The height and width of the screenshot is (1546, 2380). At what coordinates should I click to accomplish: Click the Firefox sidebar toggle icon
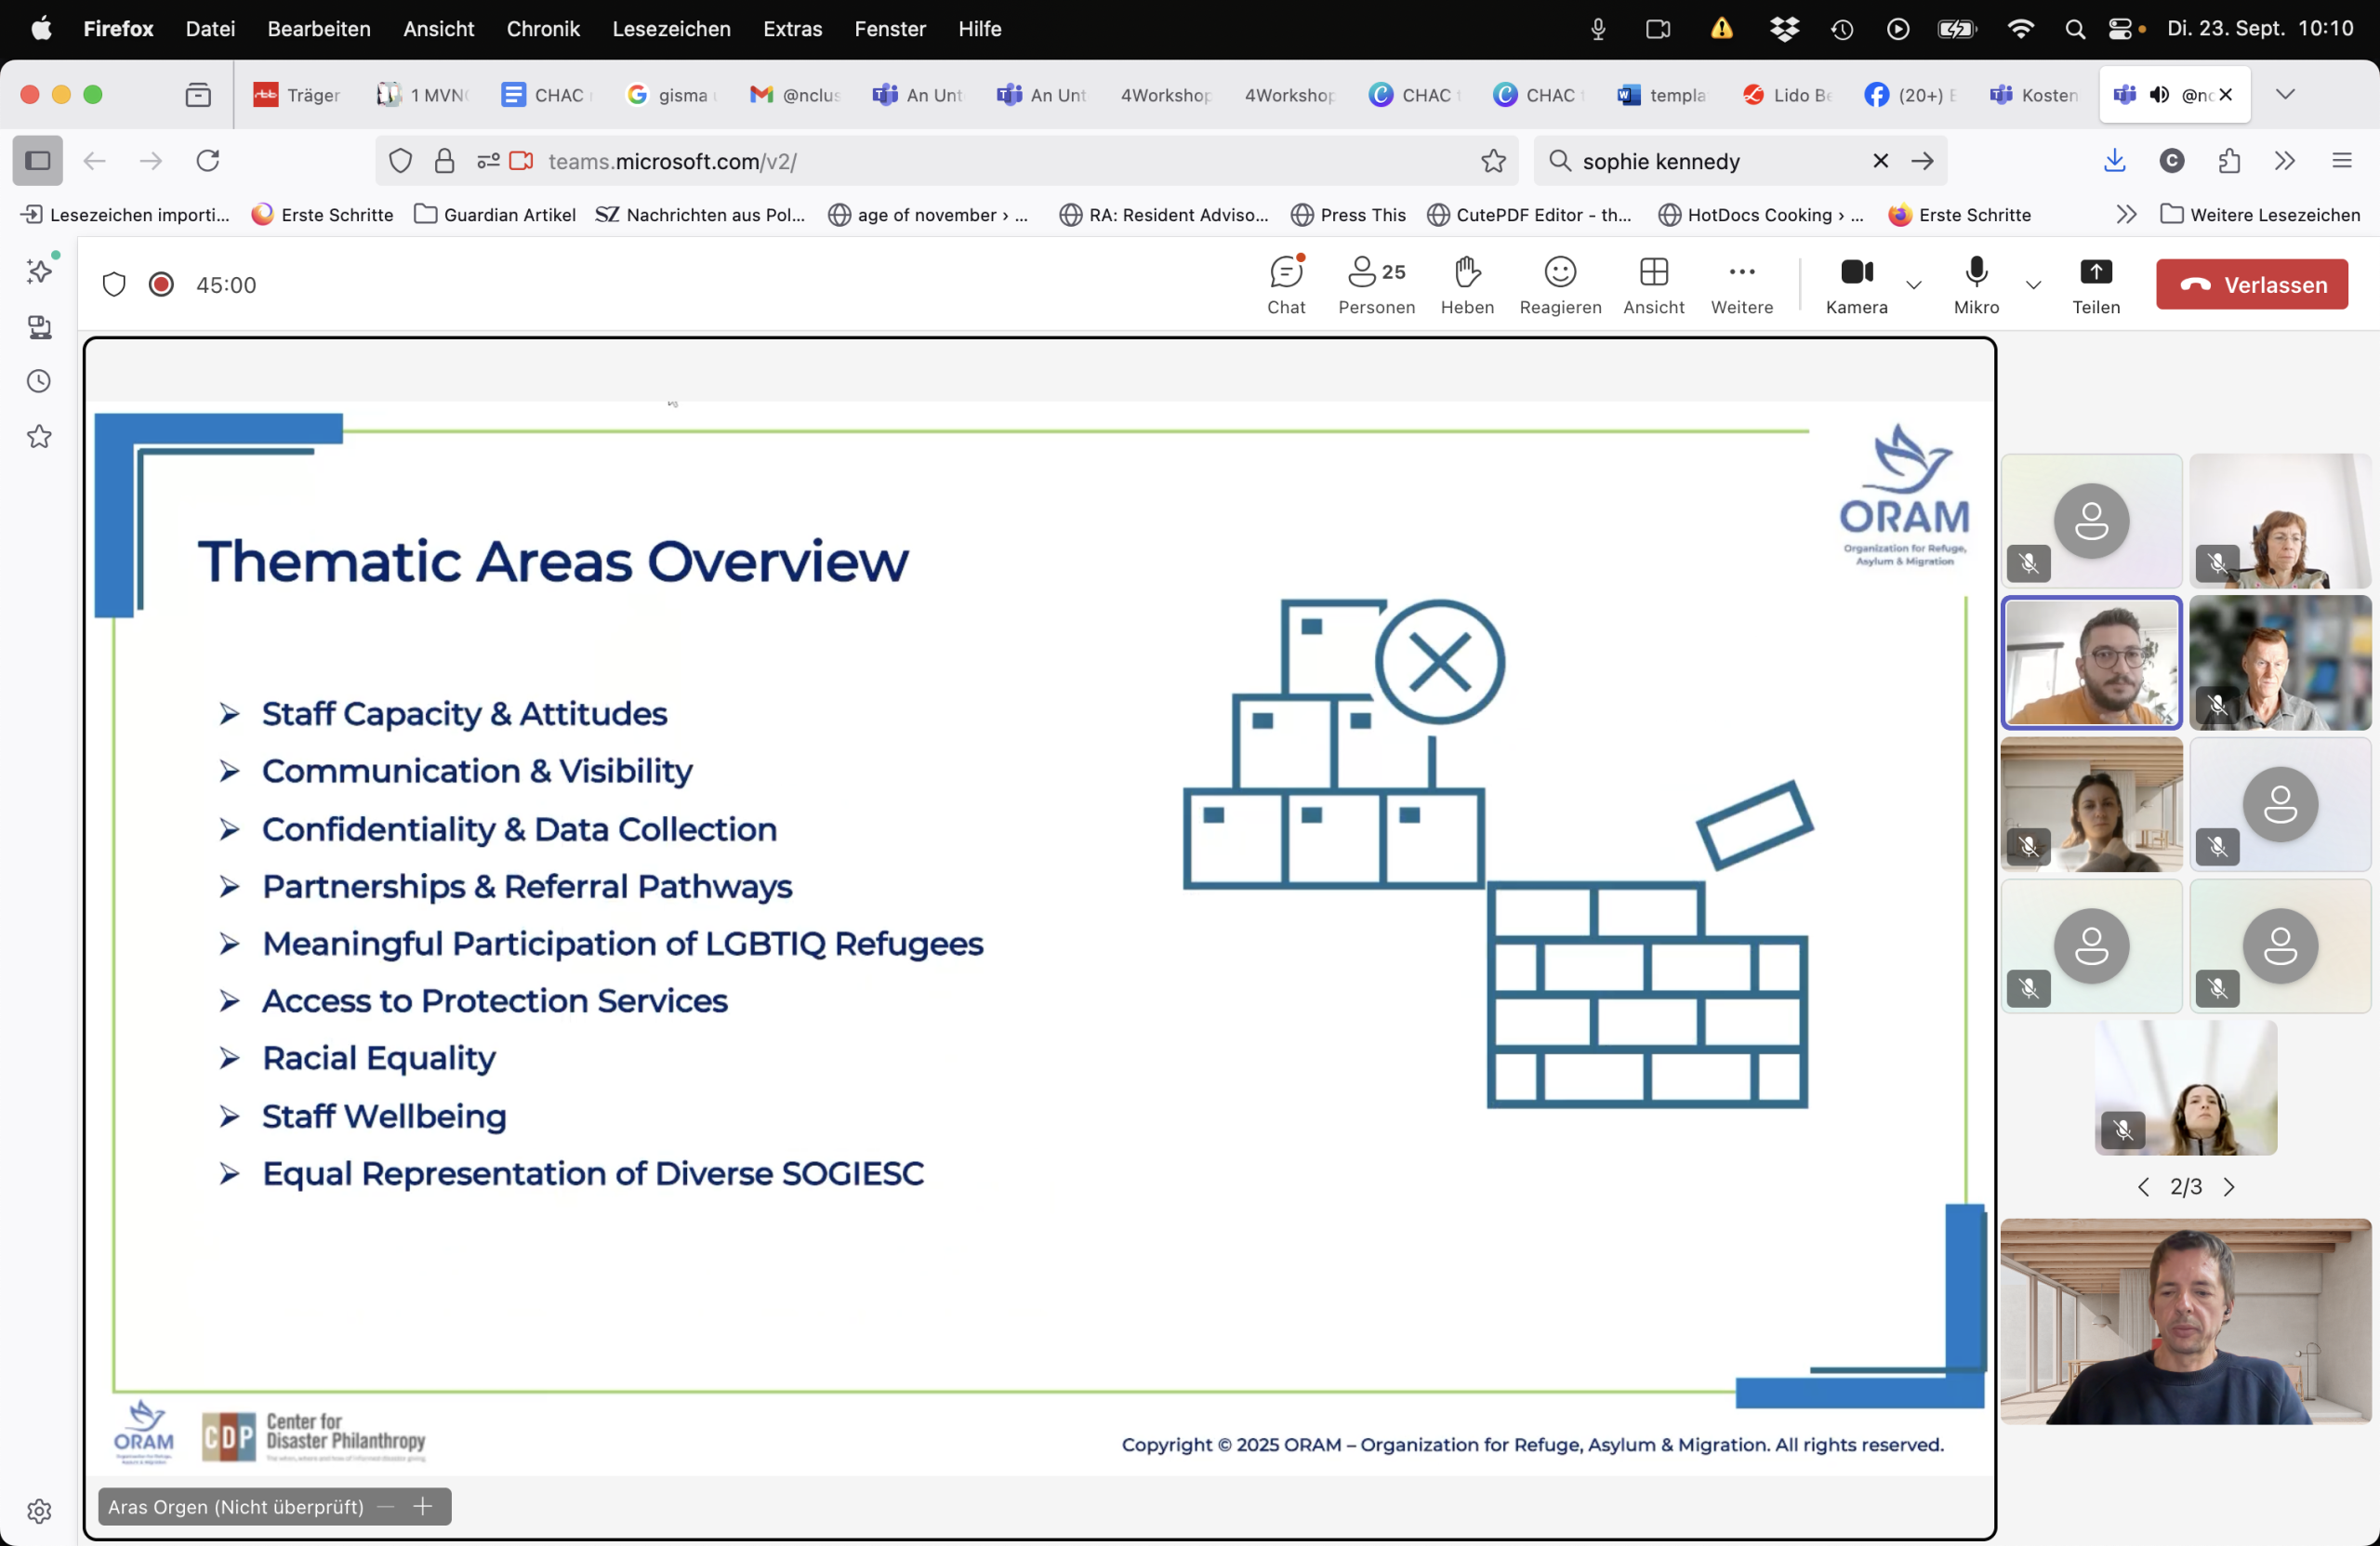(x=38, y=161)
